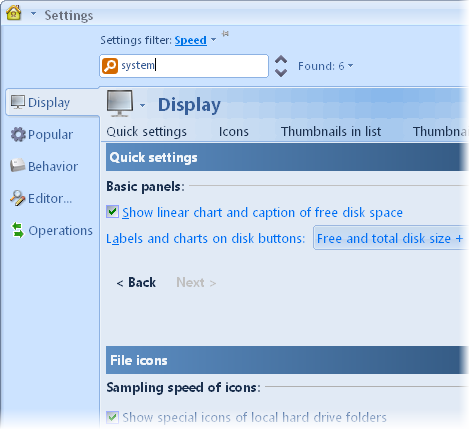Viewport: 470px width, 430px height.
Task: Open the 'Found: 6' results dropdown
Action: pyautogui.click(x=325, y=66)
